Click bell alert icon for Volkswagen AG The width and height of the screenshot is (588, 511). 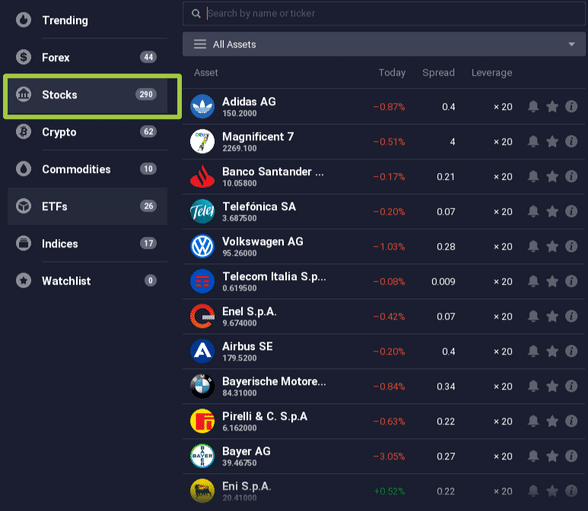[533, 247]
